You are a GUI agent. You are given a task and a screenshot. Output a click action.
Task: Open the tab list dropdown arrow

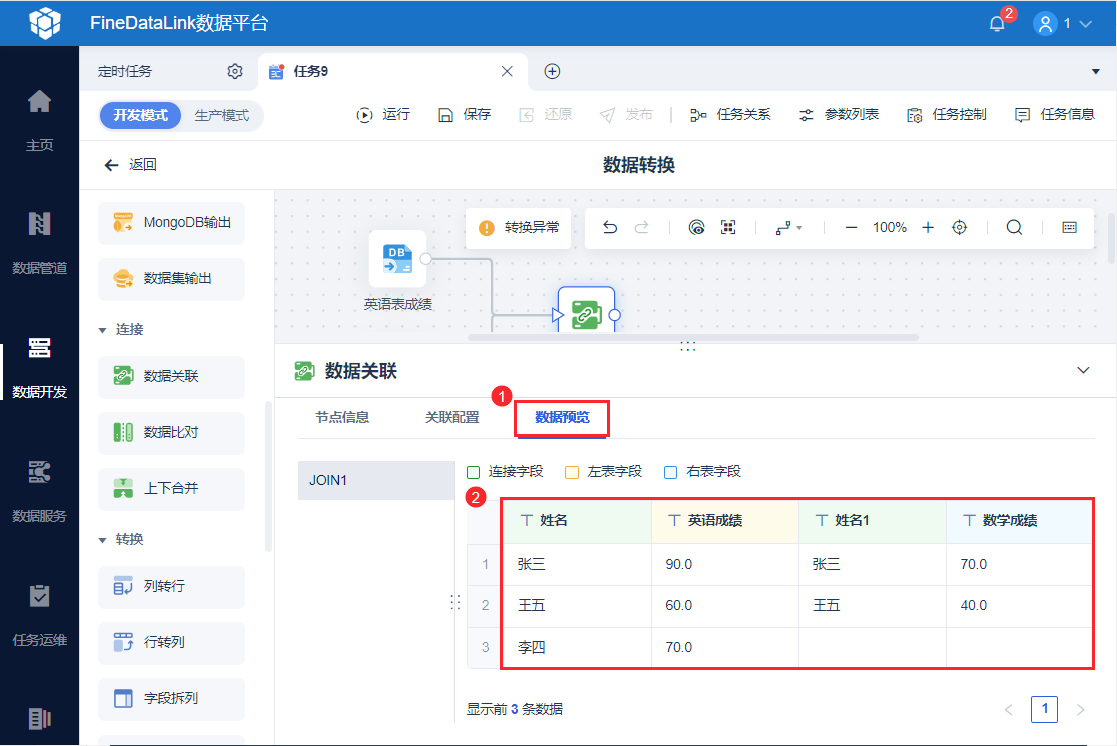point(1095,71)
